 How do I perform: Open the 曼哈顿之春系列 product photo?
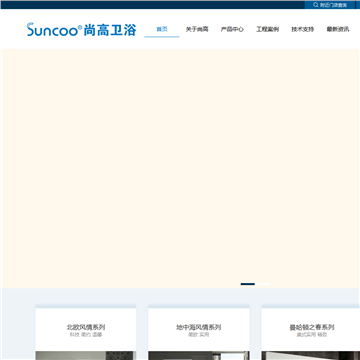pos(311,355)
